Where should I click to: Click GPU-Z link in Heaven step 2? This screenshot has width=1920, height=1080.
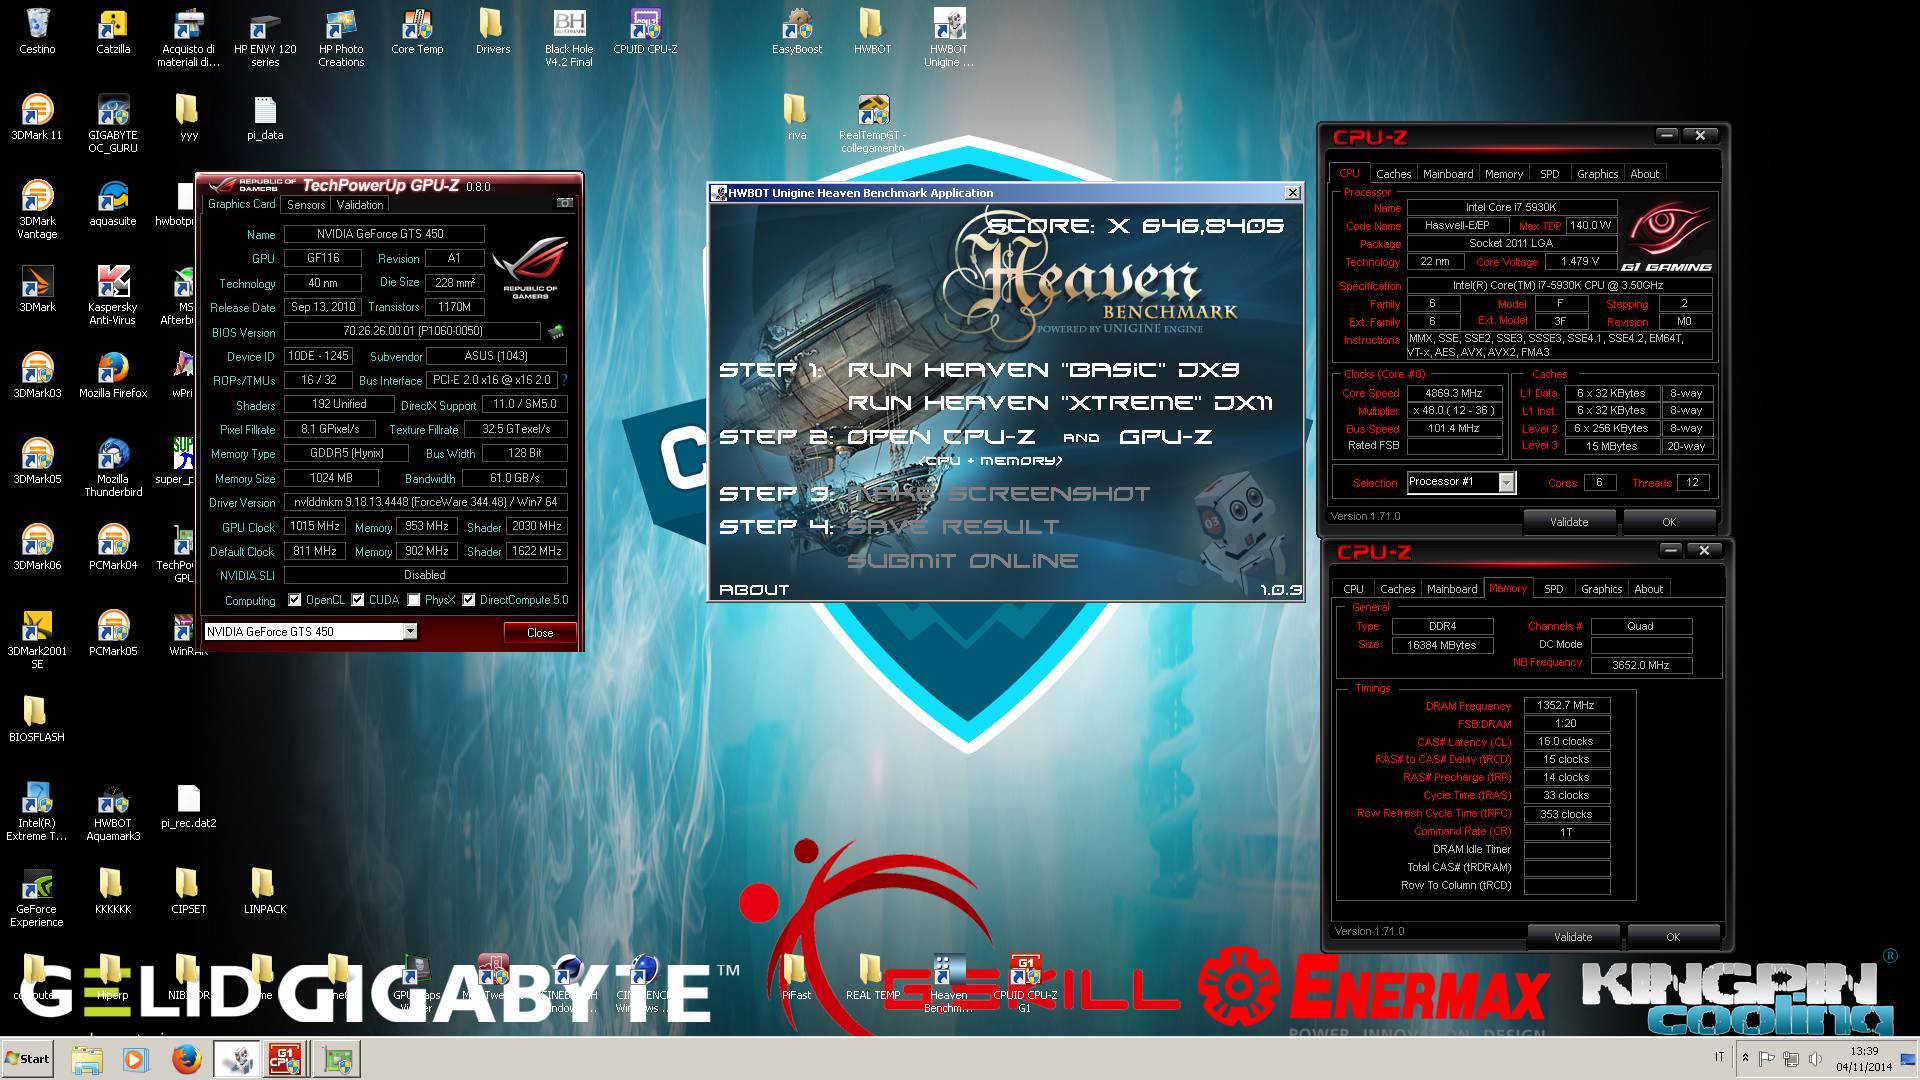tap(1165, 437)
